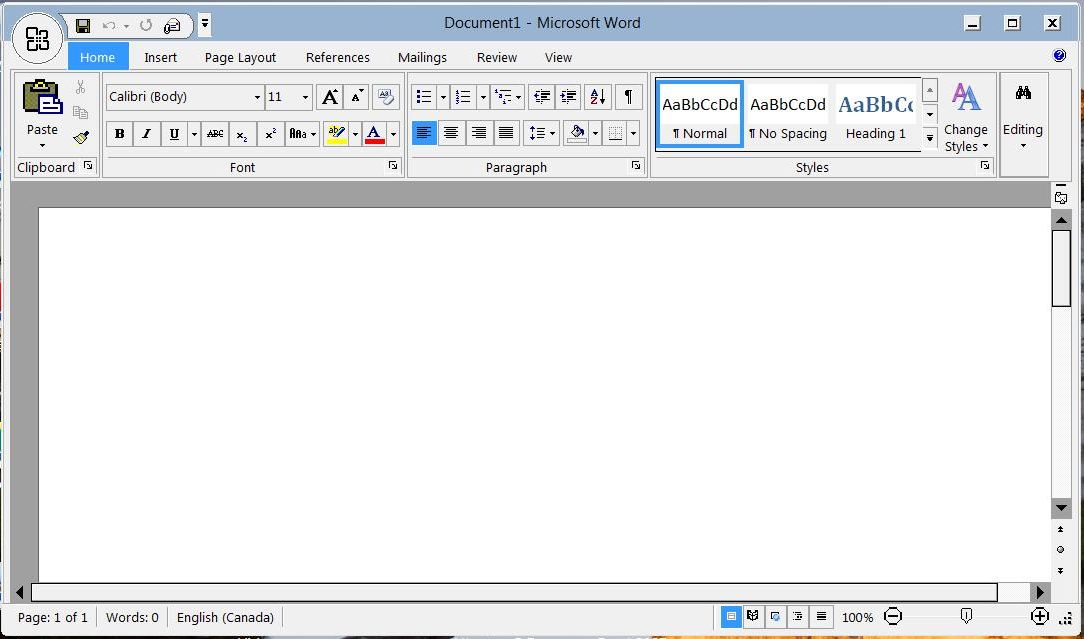
Task: Set Align Text Right
Action: tap(478, 133)
